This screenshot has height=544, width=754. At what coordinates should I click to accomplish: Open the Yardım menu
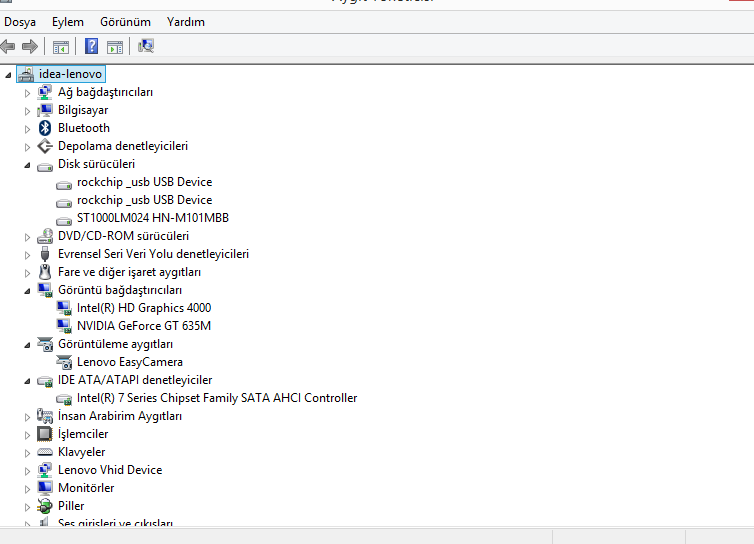(186, 22)
